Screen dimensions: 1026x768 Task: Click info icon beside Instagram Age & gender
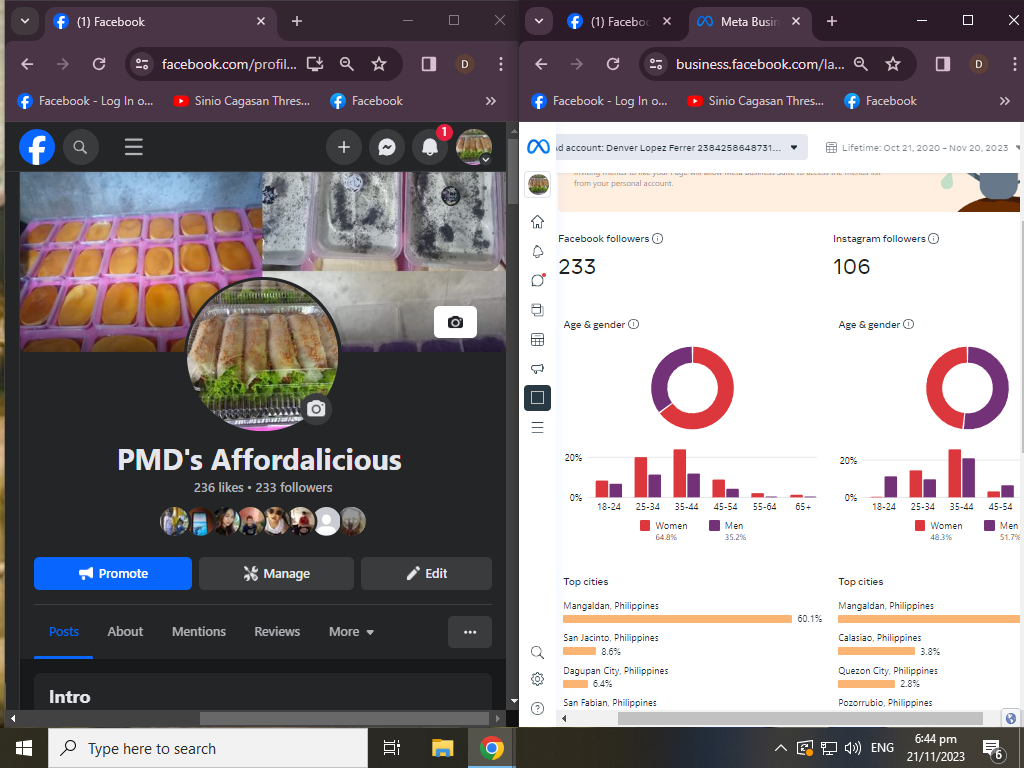(x=908, y=324)
